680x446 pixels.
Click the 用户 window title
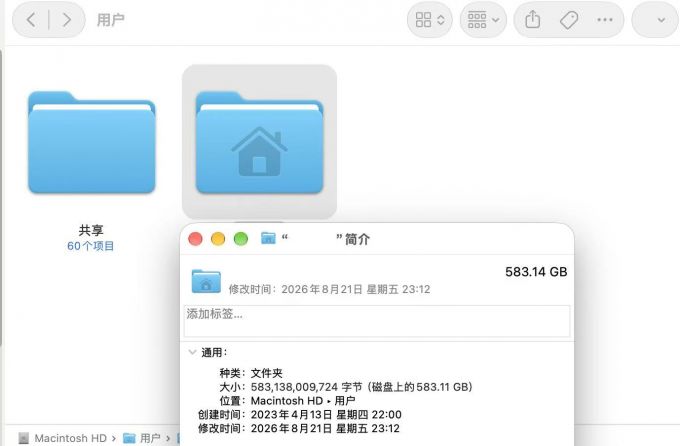pos(111,20)
